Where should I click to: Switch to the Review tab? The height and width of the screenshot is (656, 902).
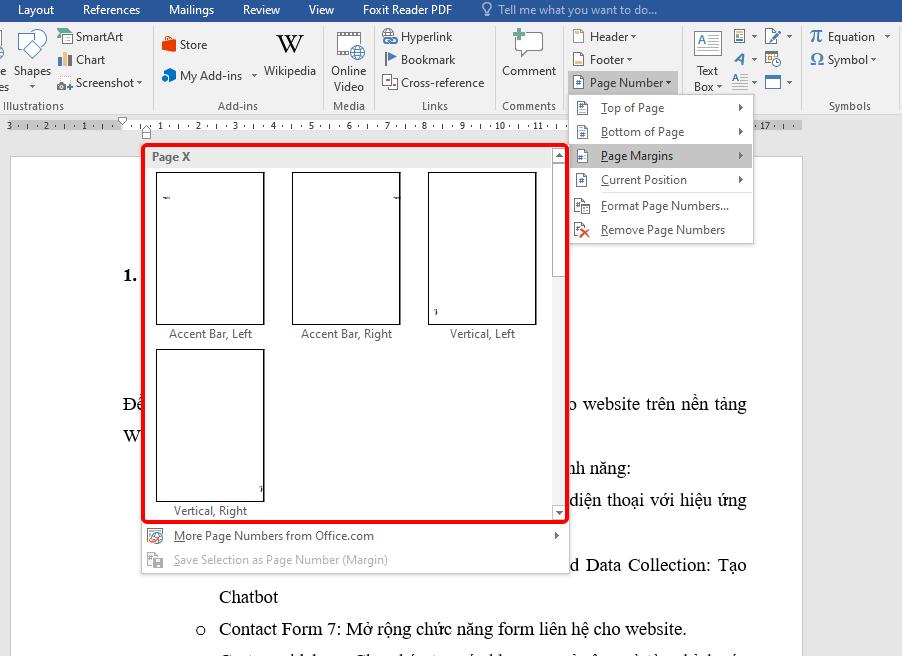pos(260,9)
